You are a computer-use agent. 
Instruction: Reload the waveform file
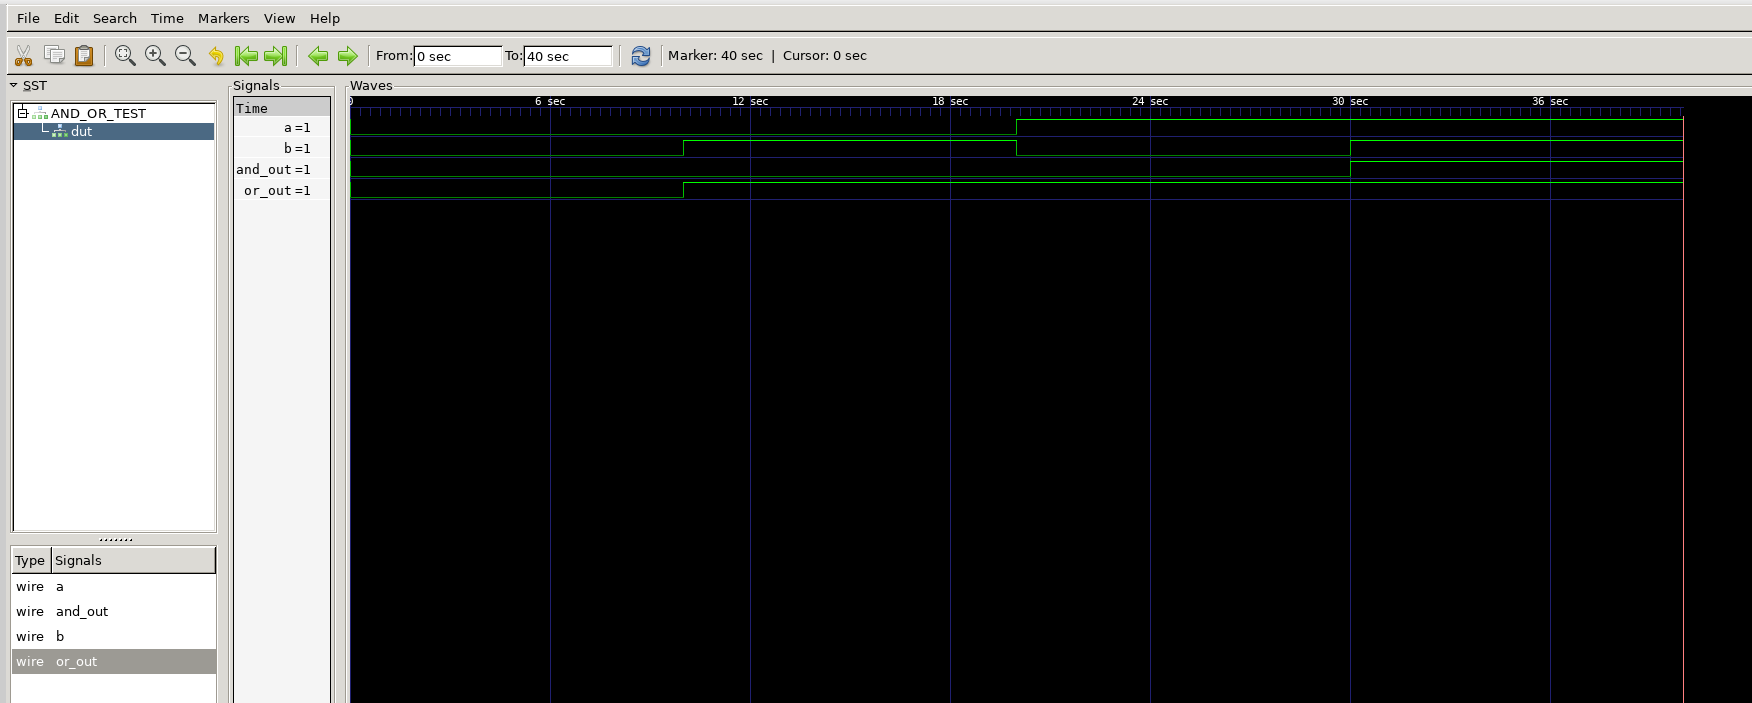click(641, 56)
